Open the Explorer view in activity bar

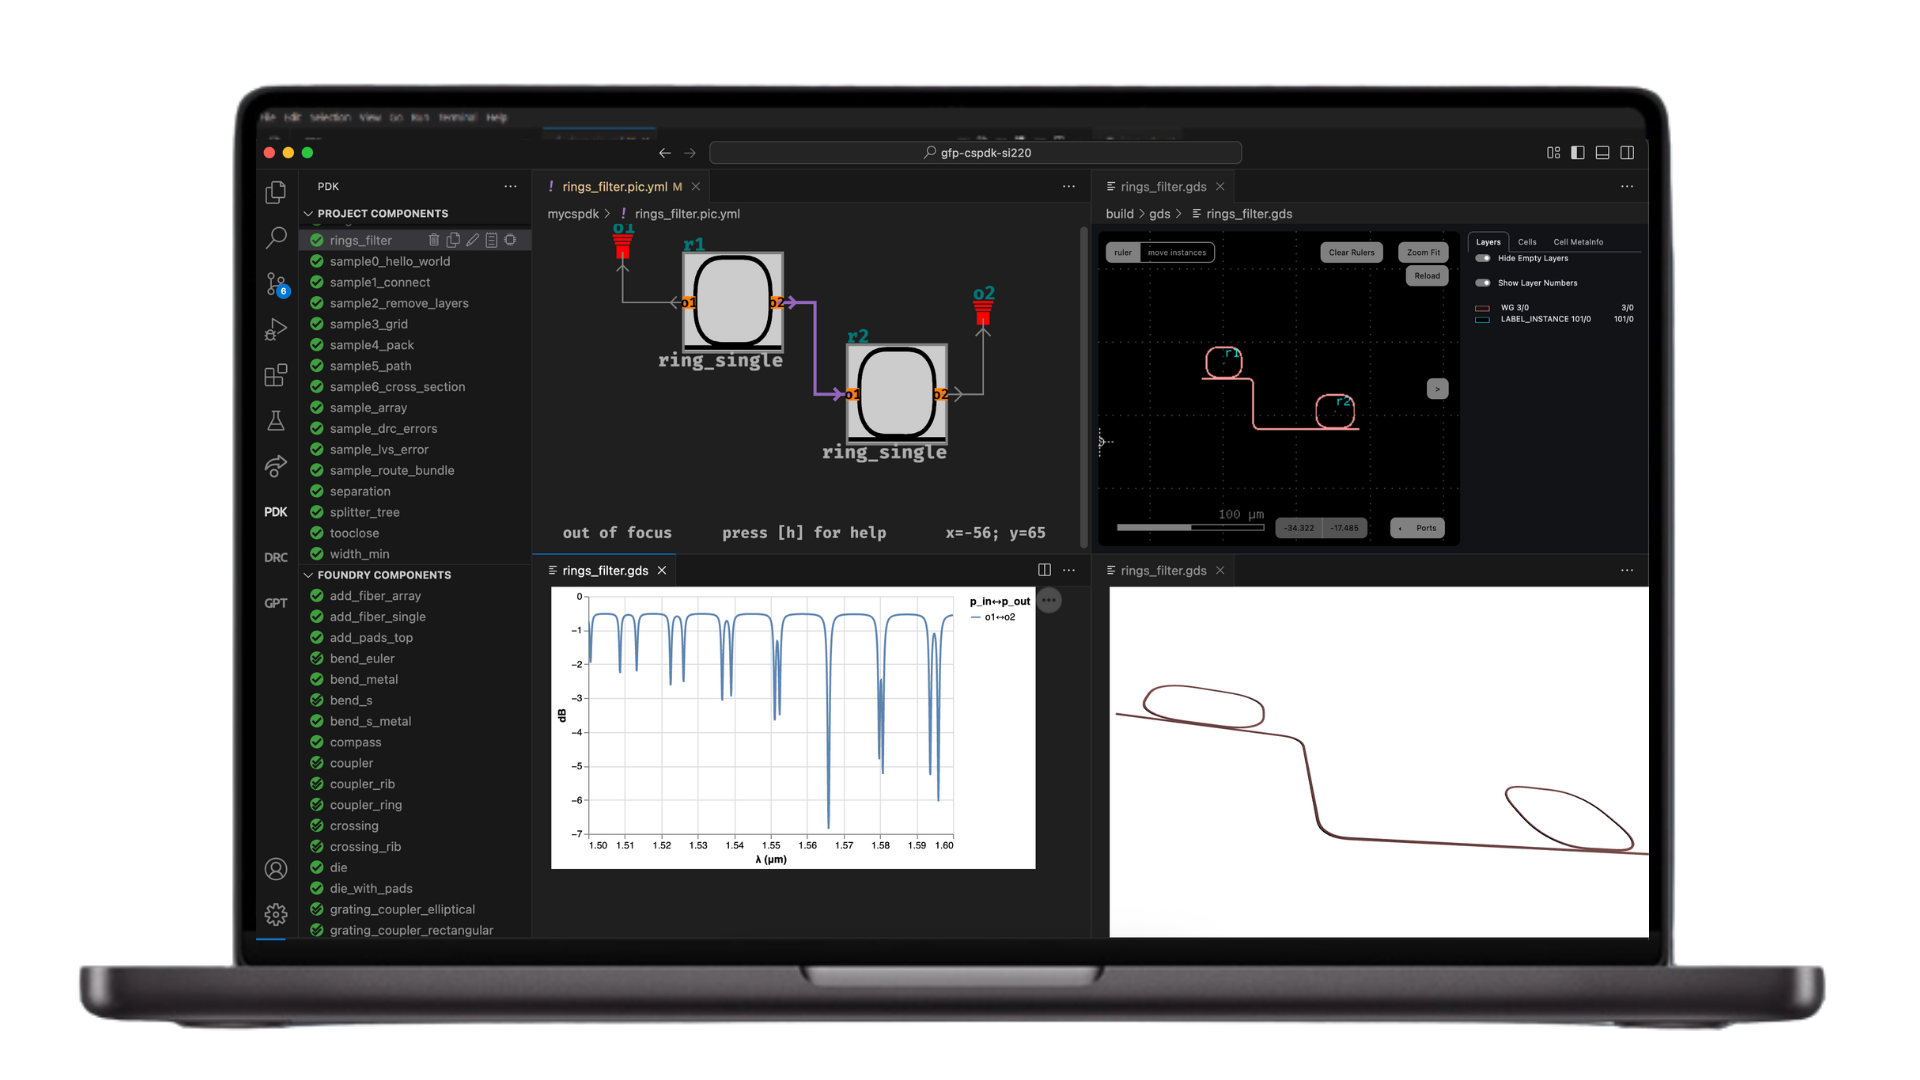[276, 192]
